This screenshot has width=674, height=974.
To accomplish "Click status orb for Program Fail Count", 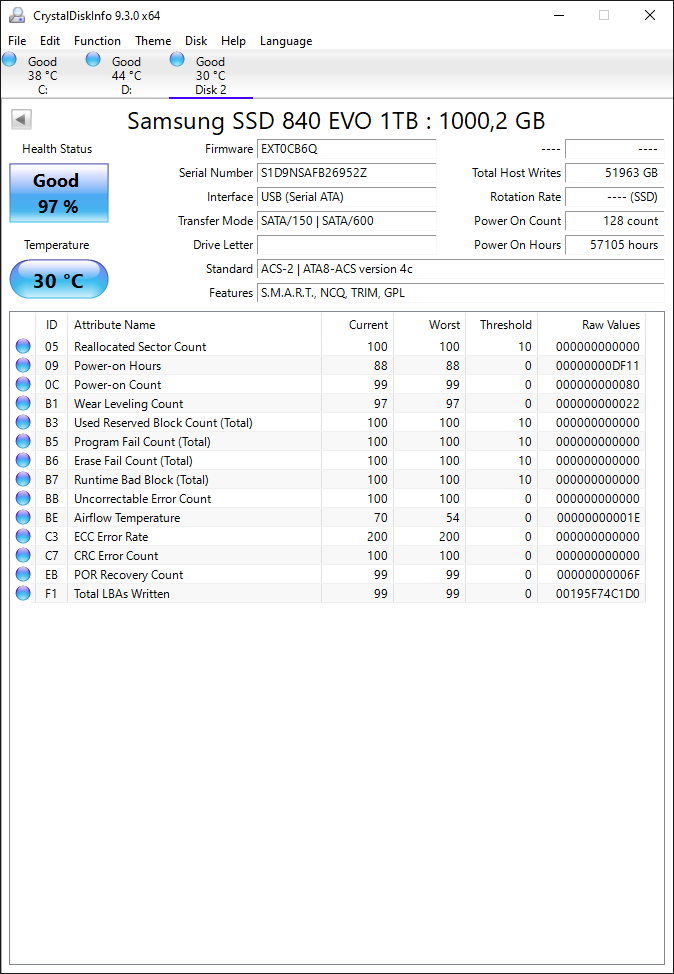I will (x=23, y=442).
